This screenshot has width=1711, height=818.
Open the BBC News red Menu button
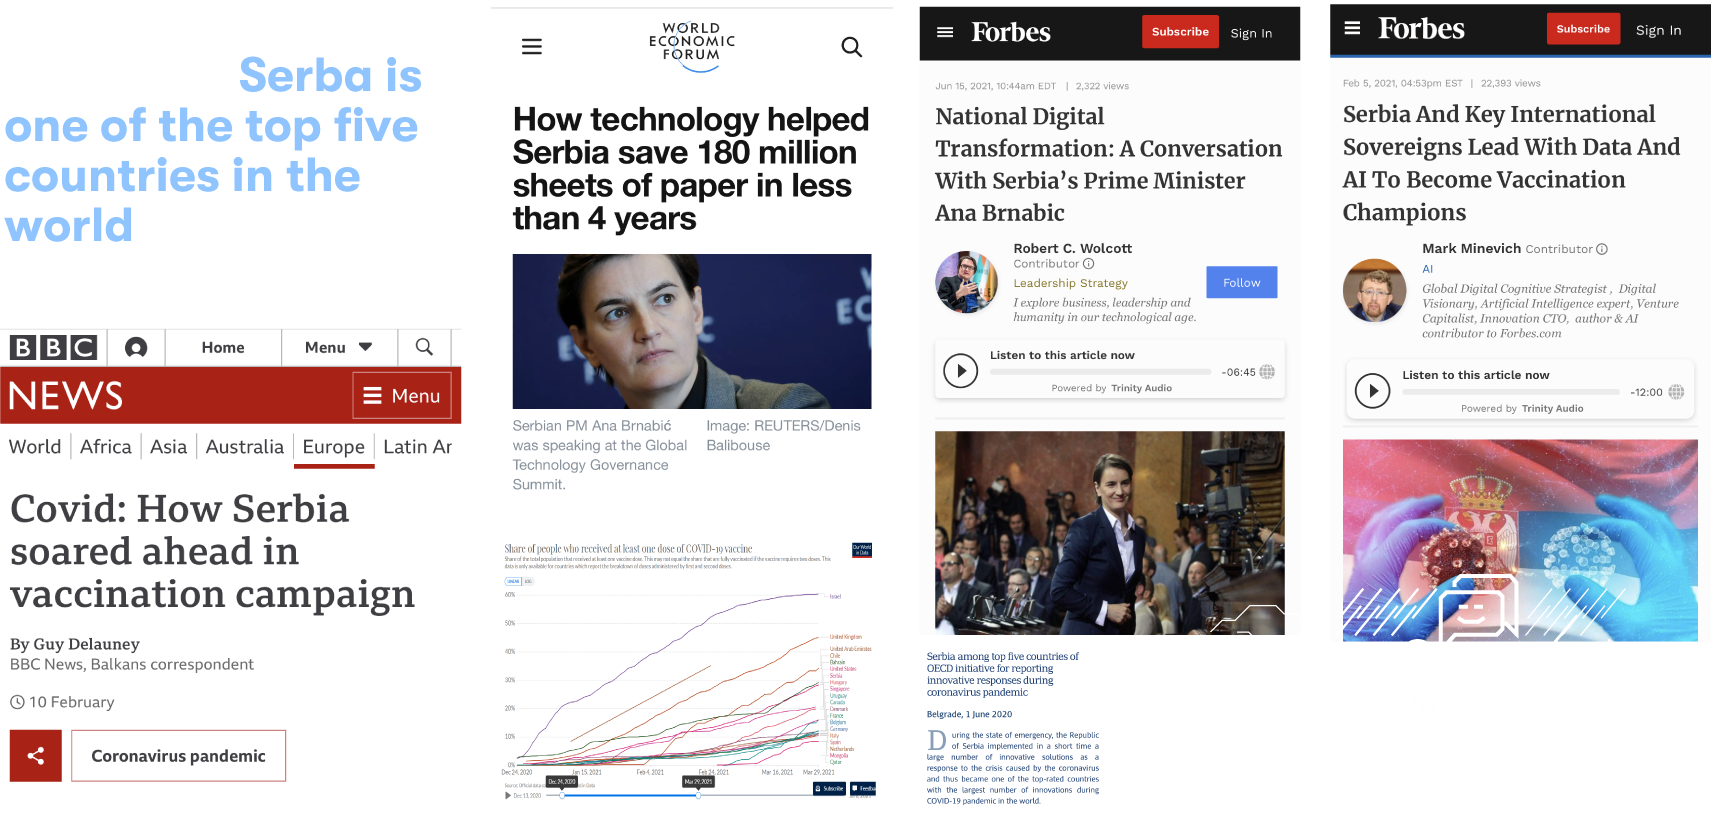click(402, 395)
